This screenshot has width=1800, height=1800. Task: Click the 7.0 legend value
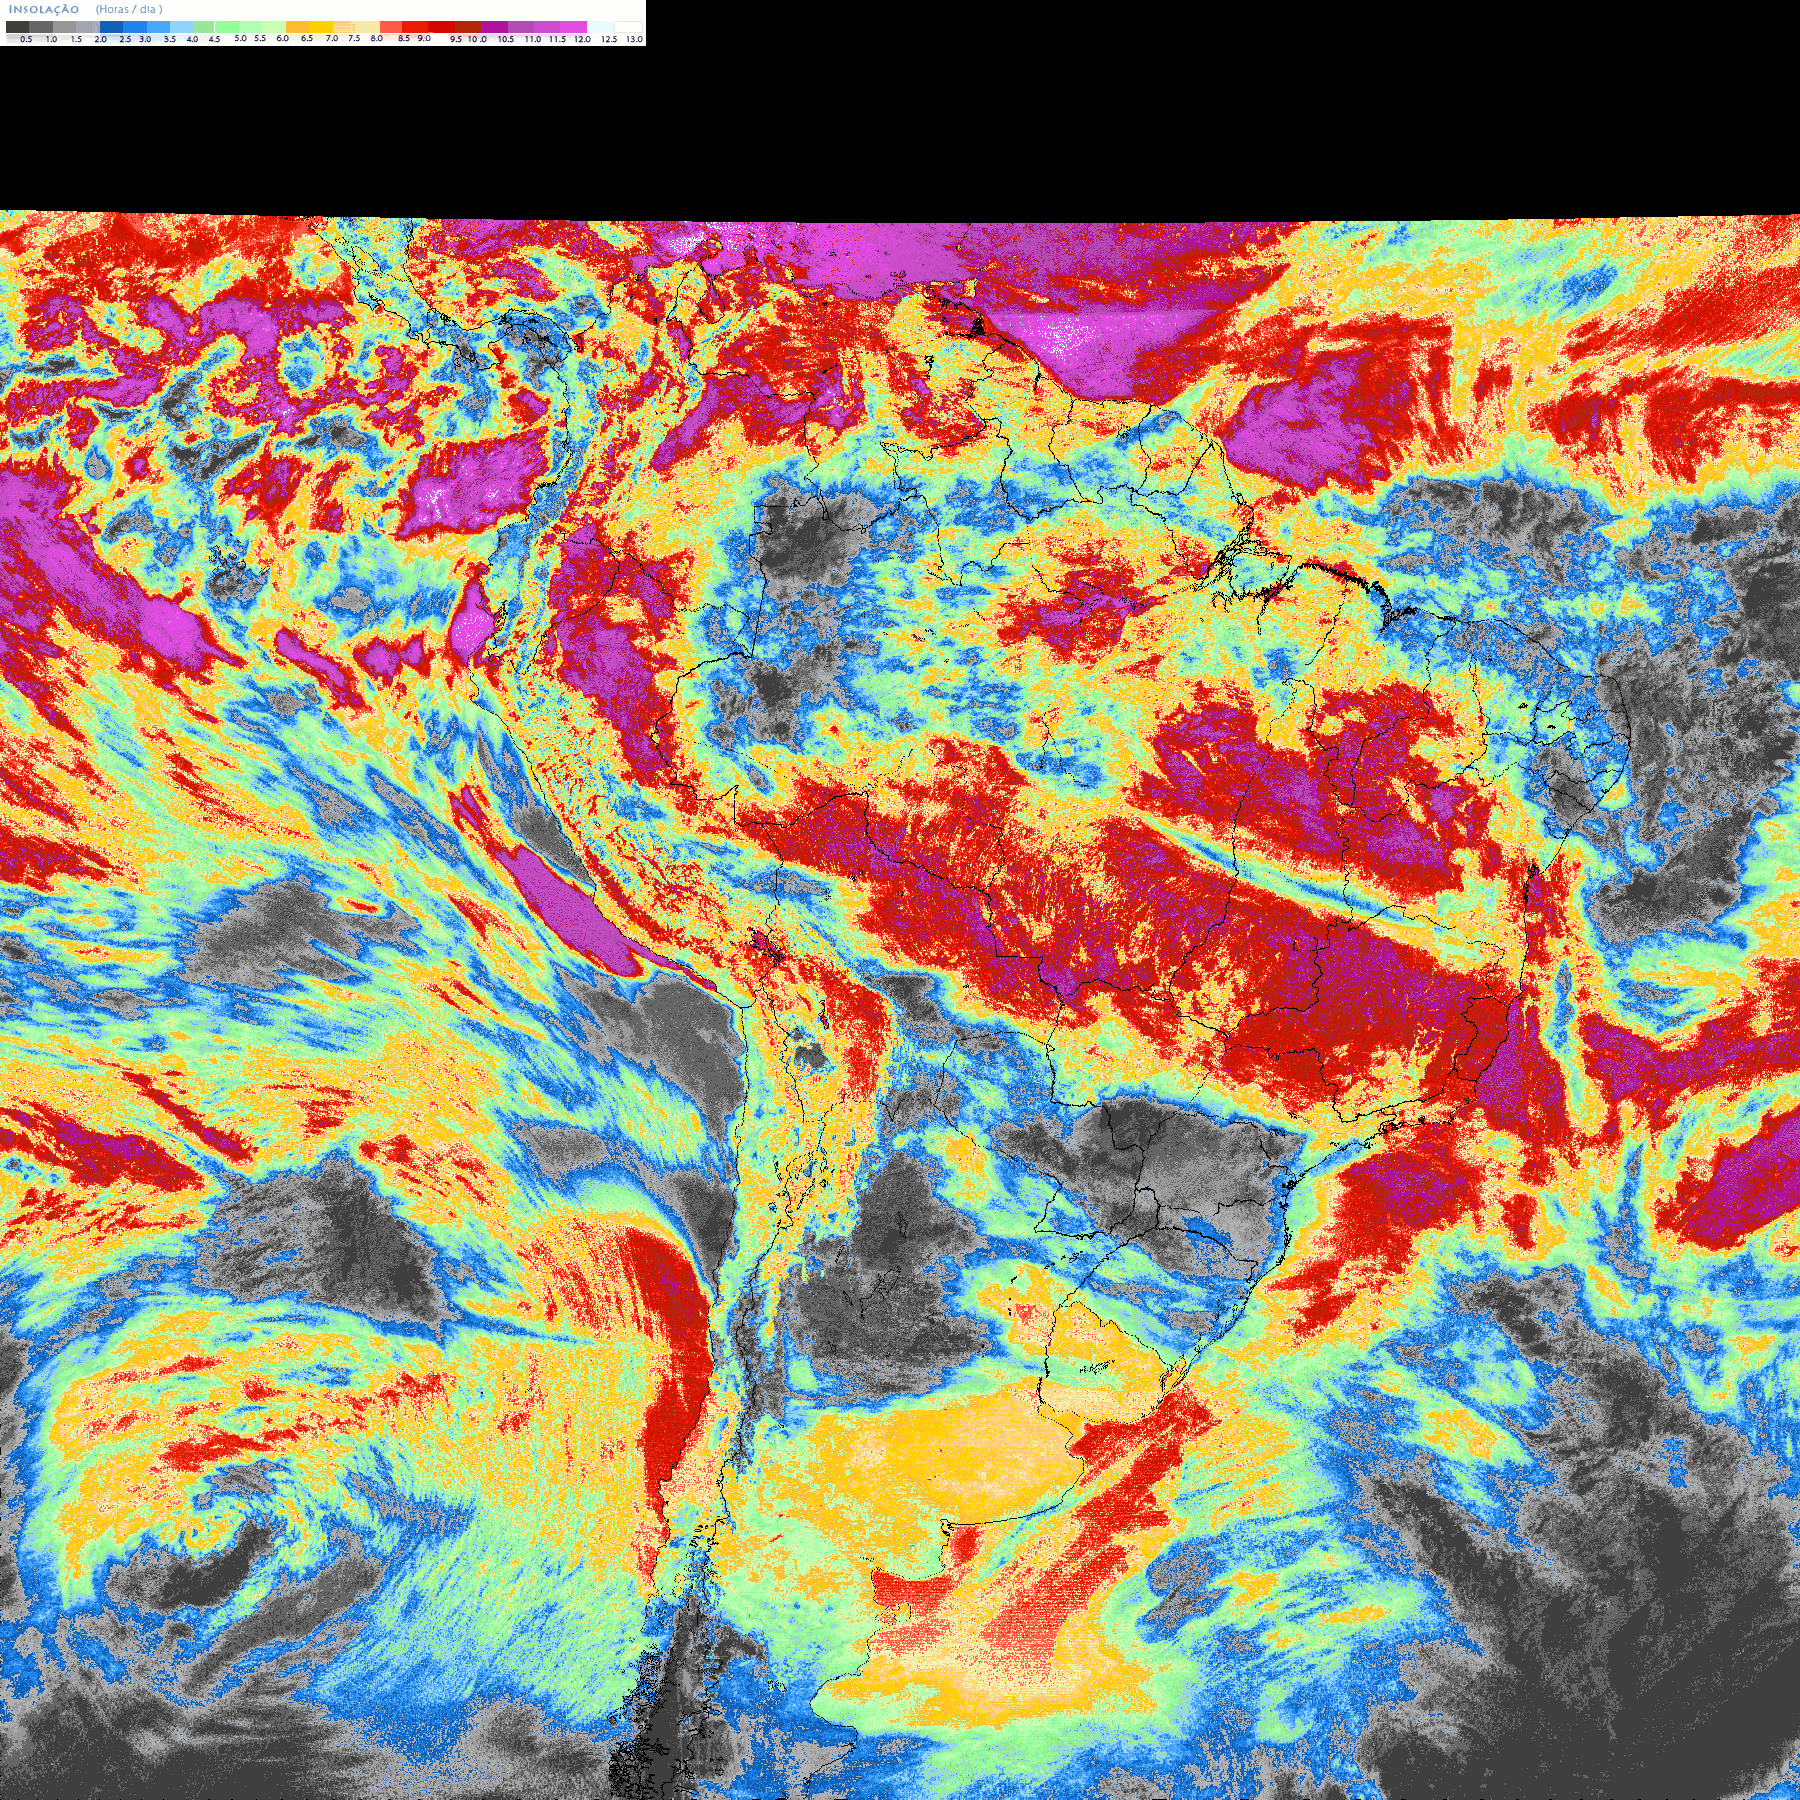[x=332, y=38]
